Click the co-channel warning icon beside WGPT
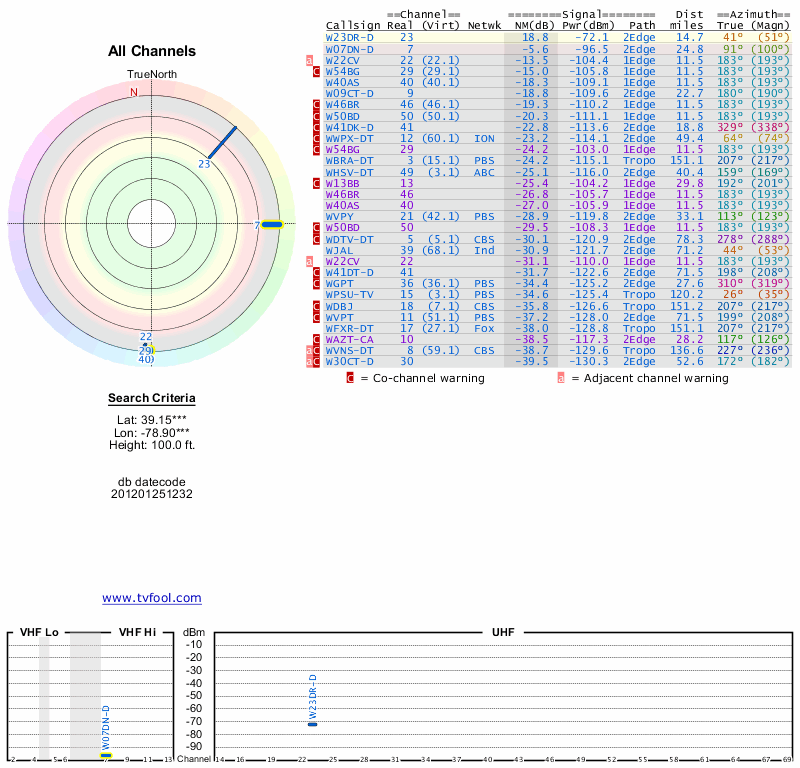Screen dimensions: 800x768 click(317, 284)
